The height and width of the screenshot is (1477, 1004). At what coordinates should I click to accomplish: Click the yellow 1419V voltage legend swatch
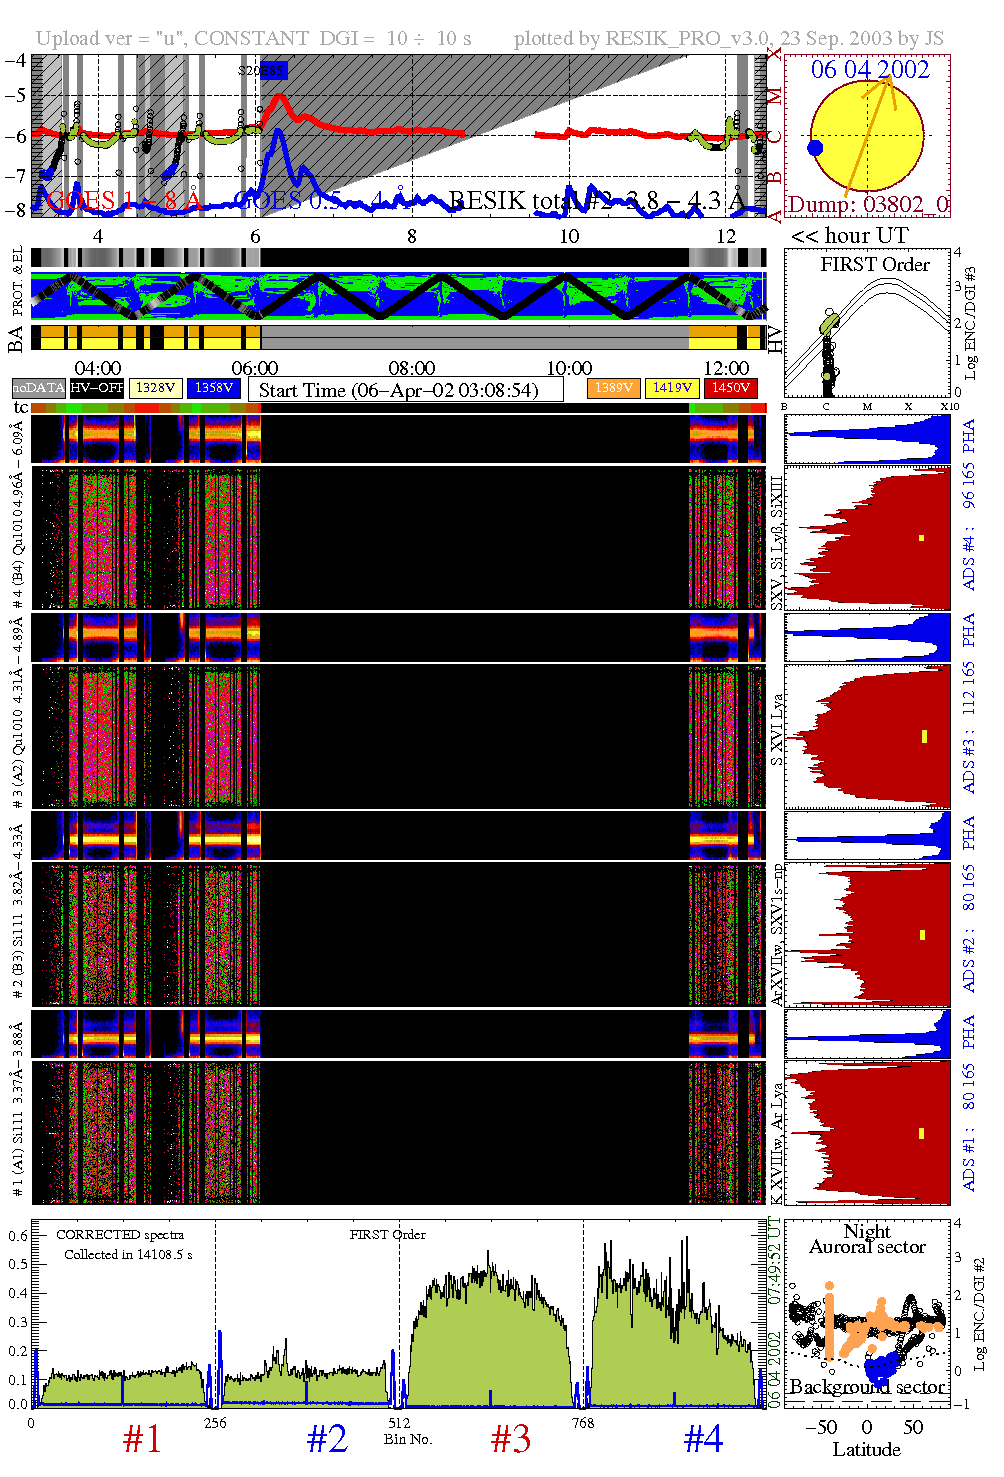[x=672, y=388]
